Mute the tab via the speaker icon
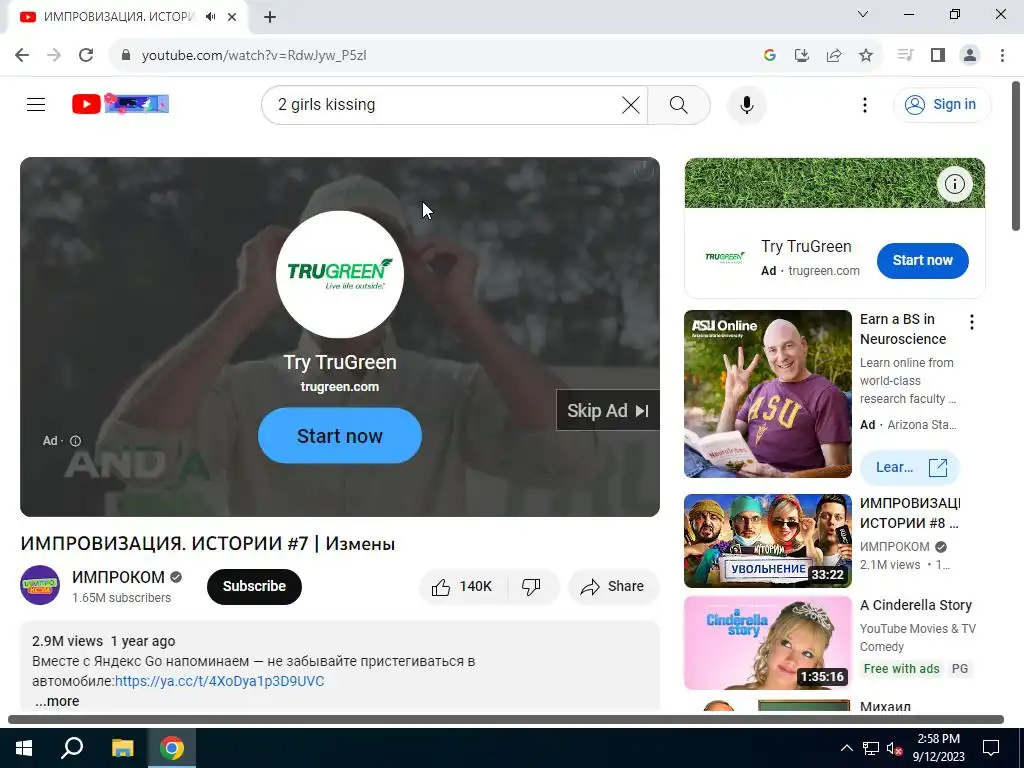Image resolution: width=1024 pixels, height=768 pixels. tap(210, 17)
